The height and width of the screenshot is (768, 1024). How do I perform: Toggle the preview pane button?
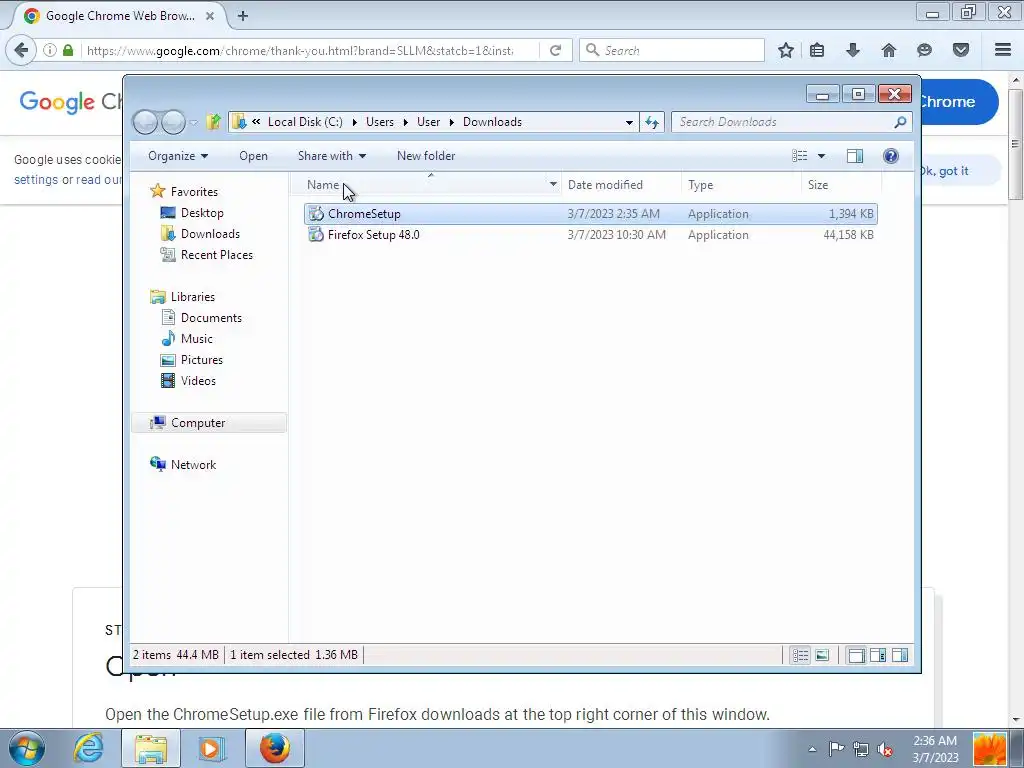click(x=855, y=155)
